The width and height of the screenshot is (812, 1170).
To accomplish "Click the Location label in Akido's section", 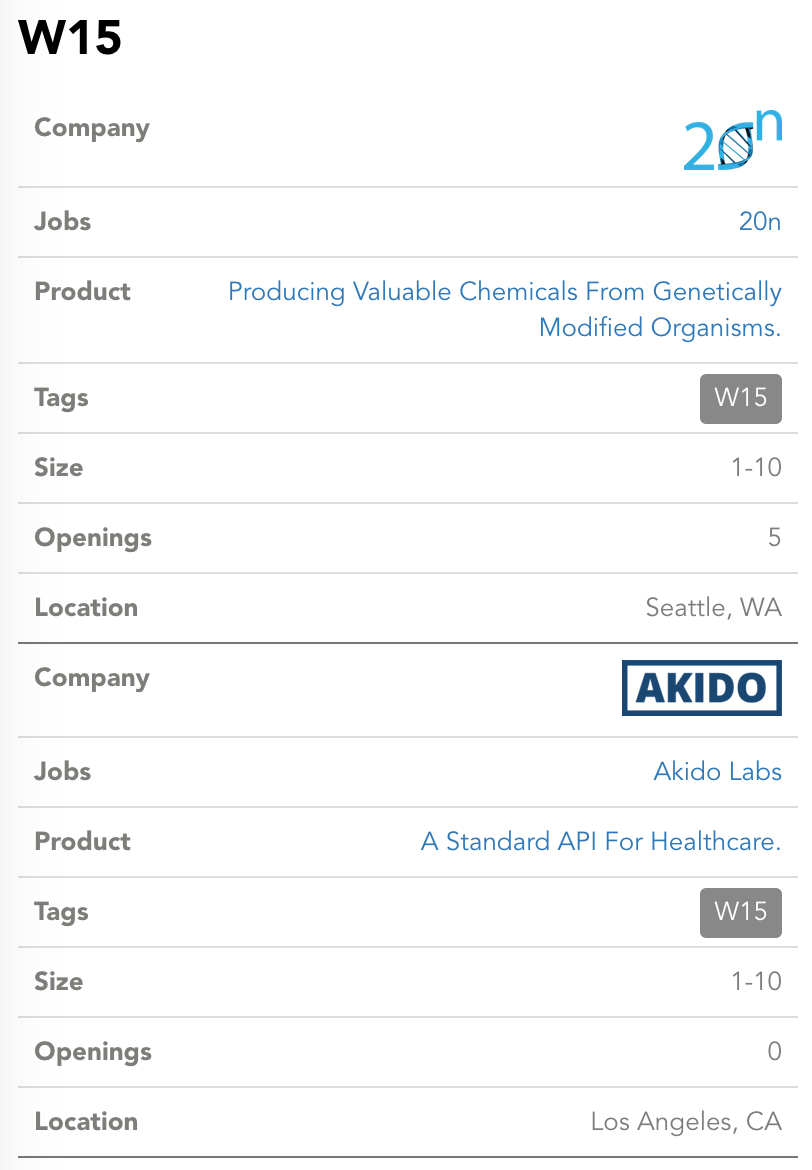I will [x=86, y=1121].
